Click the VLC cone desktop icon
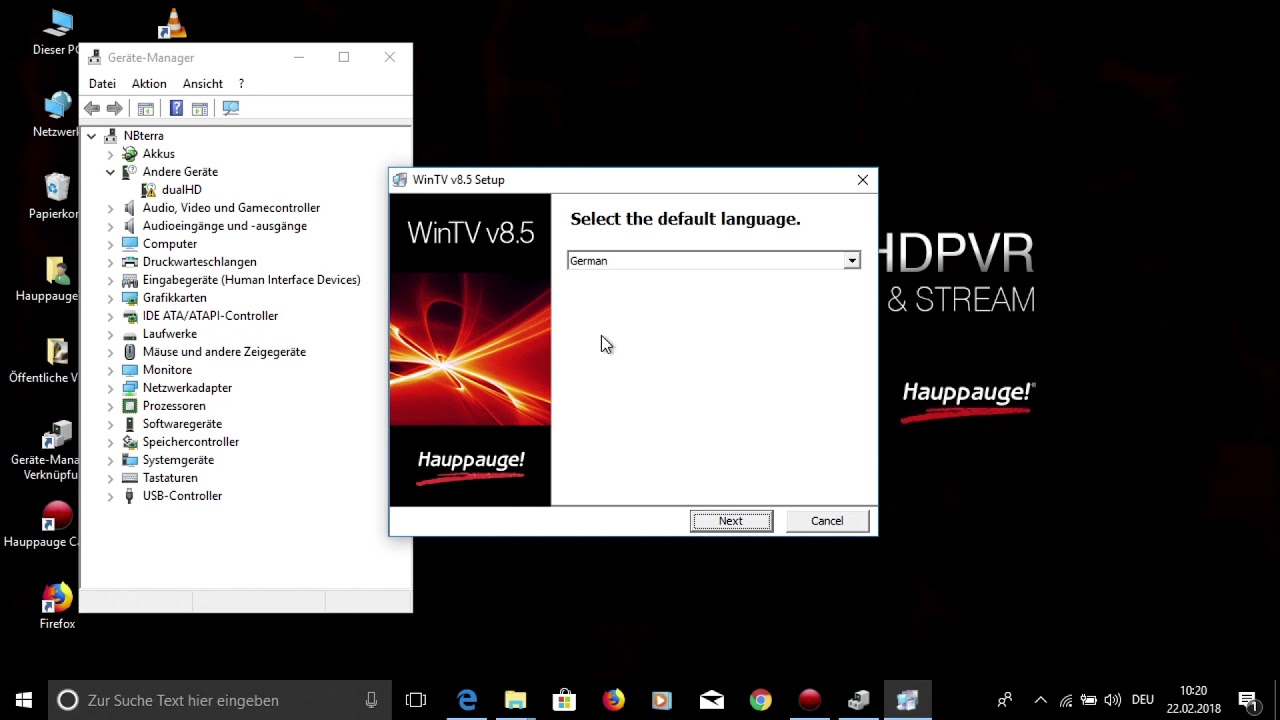This screenshot has width=1280, height=720. coord(172,24)
